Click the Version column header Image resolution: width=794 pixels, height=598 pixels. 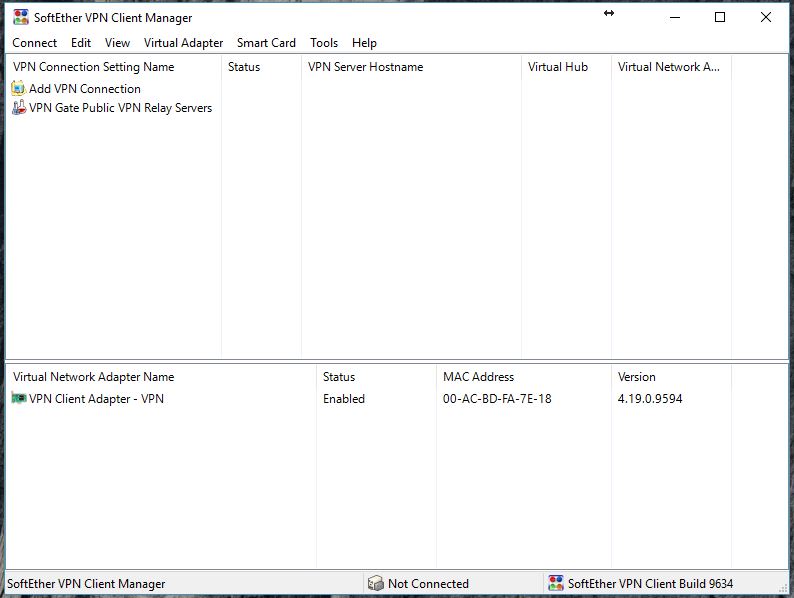tap(671, 377)
